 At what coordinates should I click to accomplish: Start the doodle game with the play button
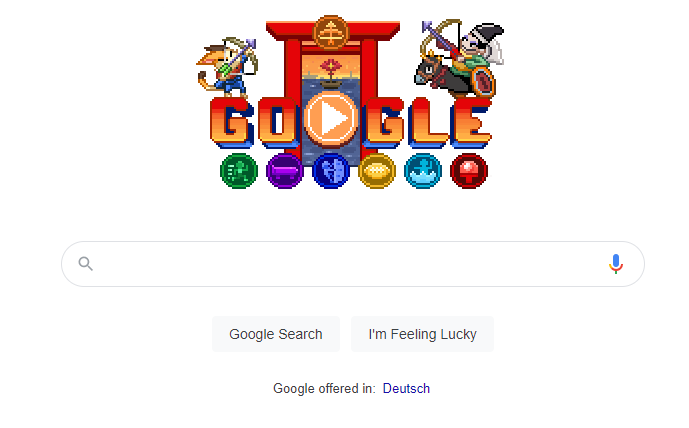click(x=330, y=119)
